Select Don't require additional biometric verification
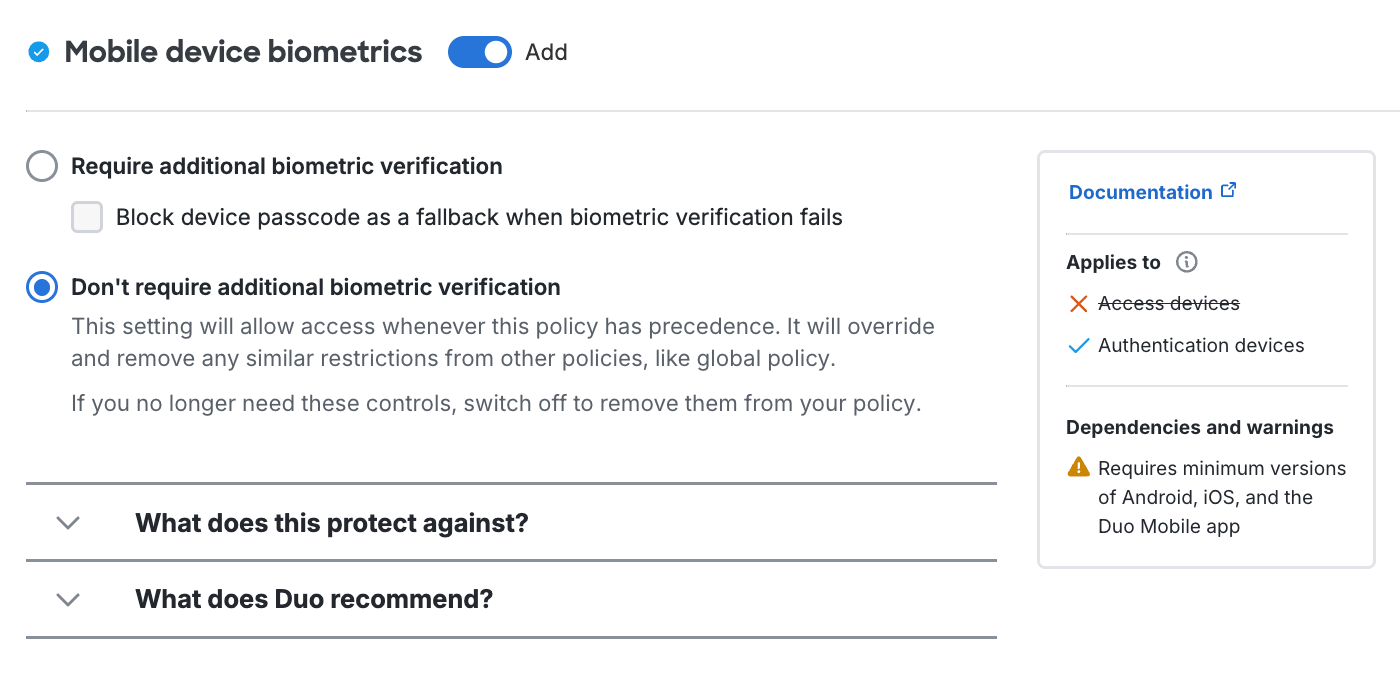The image size is (1400, 674). point(40,287)
